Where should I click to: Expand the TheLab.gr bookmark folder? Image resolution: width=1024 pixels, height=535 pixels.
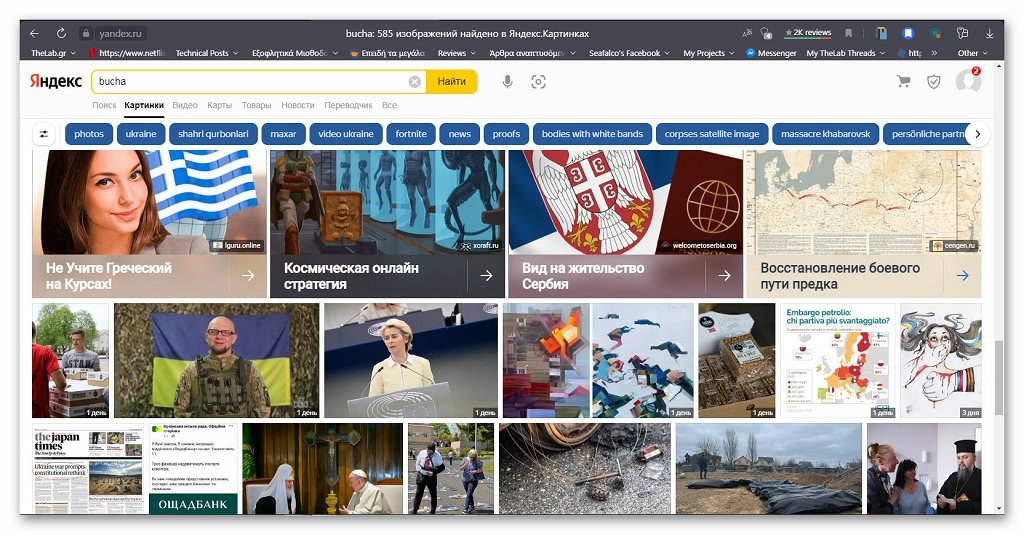coord(53,53)
